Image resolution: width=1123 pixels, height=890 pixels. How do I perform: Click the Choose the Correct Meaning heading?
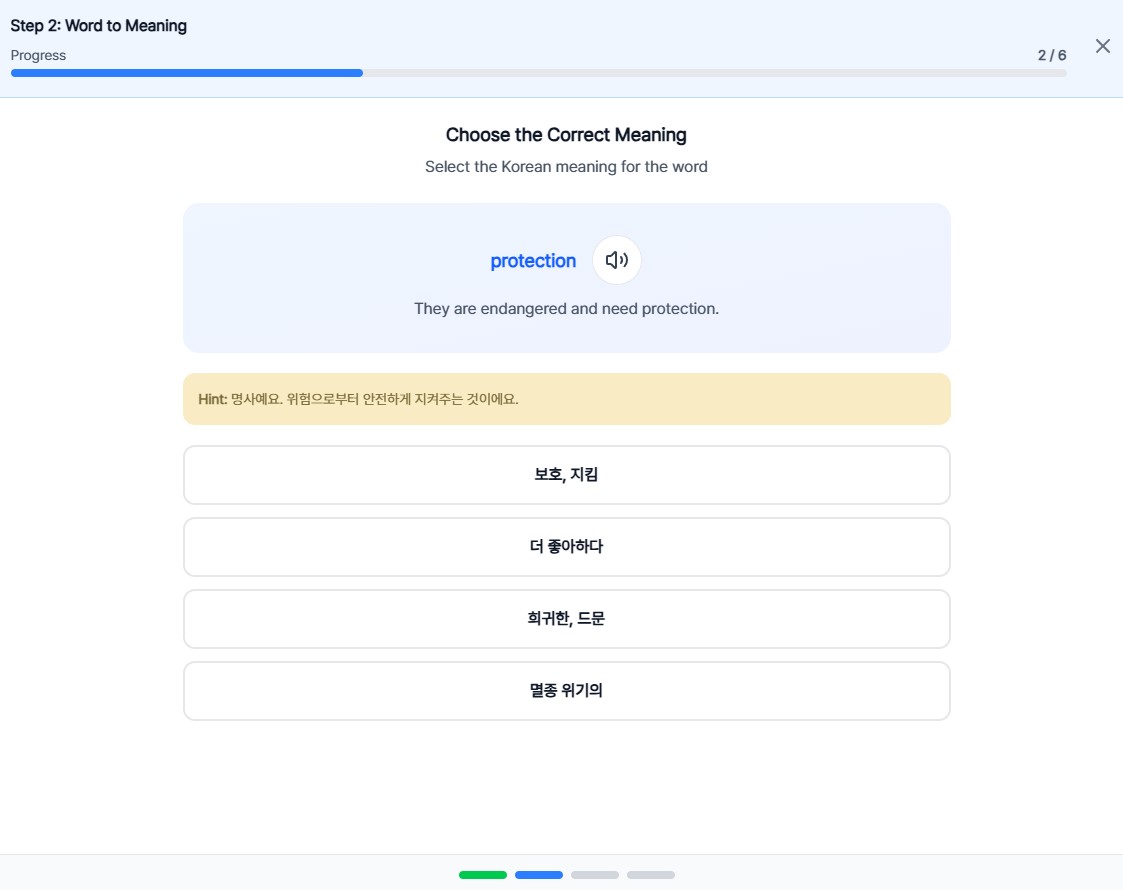[x=566, y=135]
